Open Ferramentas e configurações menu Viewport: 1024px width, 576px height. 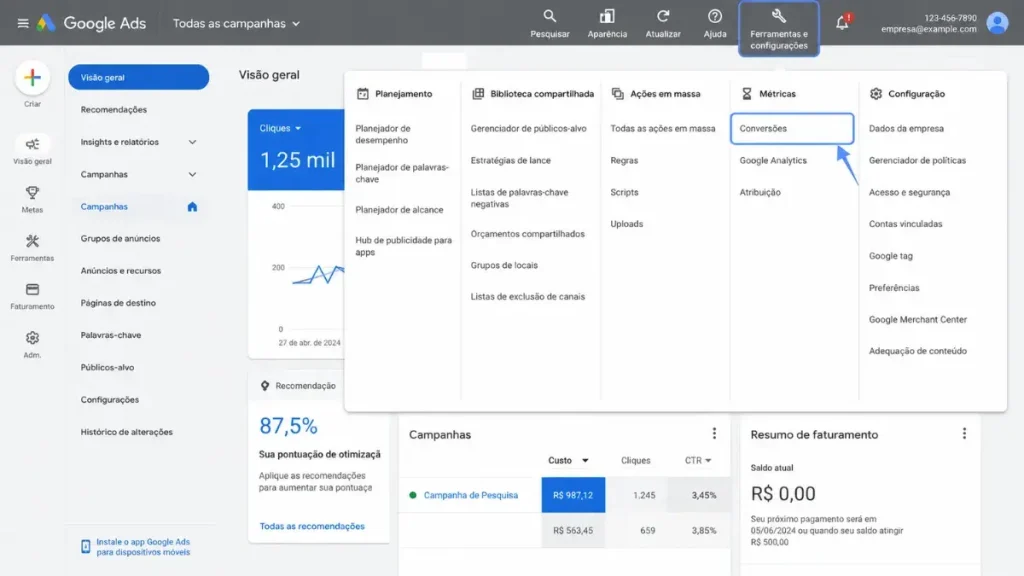coord(778,29)
